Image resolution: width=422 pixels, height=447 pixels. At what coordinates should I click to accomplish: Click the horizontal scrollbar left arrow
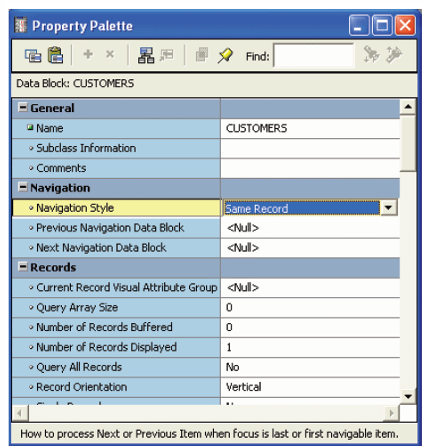point(20,413)
